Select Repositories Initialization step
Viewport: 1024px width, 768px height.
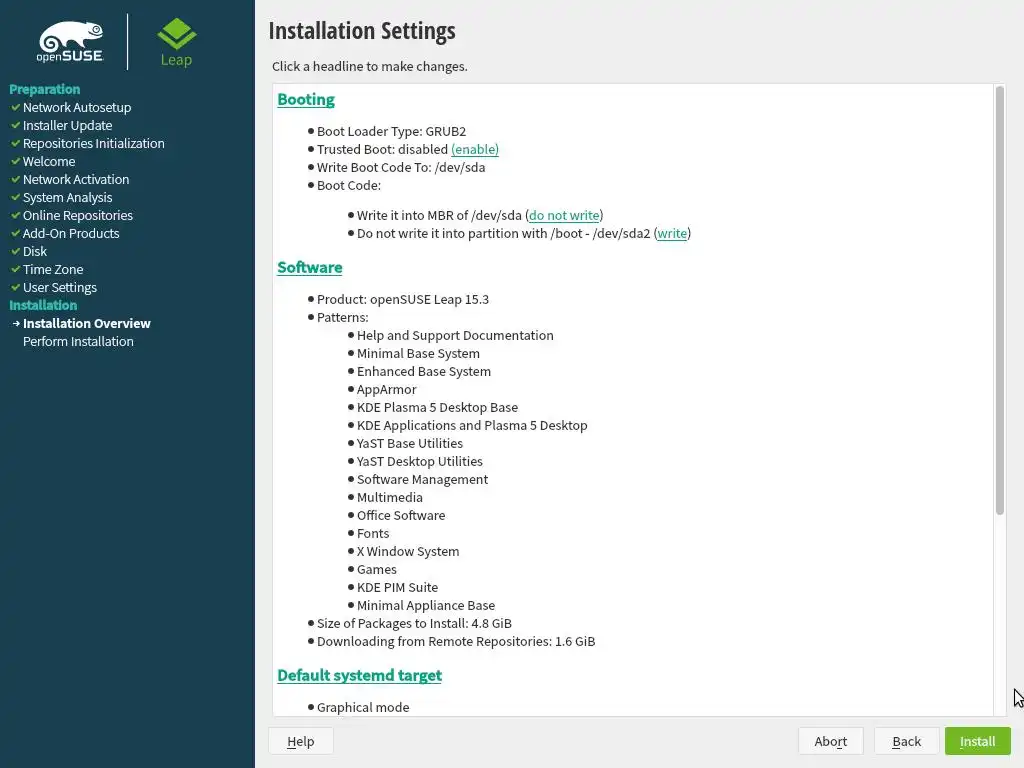[x=93, y=144]
